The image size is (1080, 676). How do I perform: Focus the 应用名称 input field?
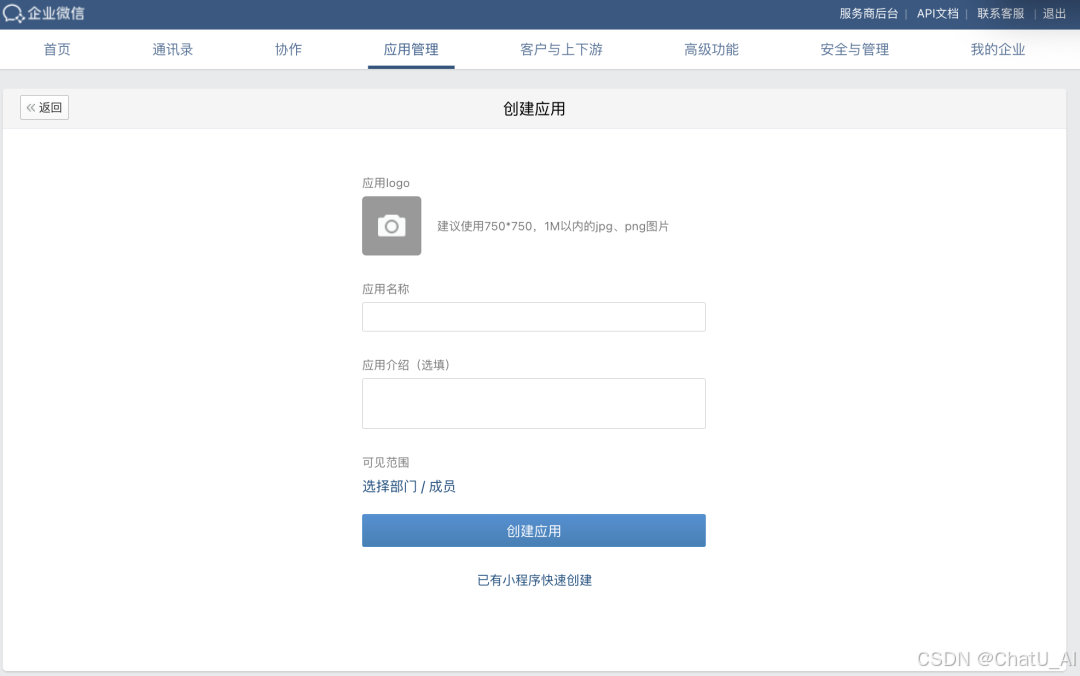click(534, 317)
